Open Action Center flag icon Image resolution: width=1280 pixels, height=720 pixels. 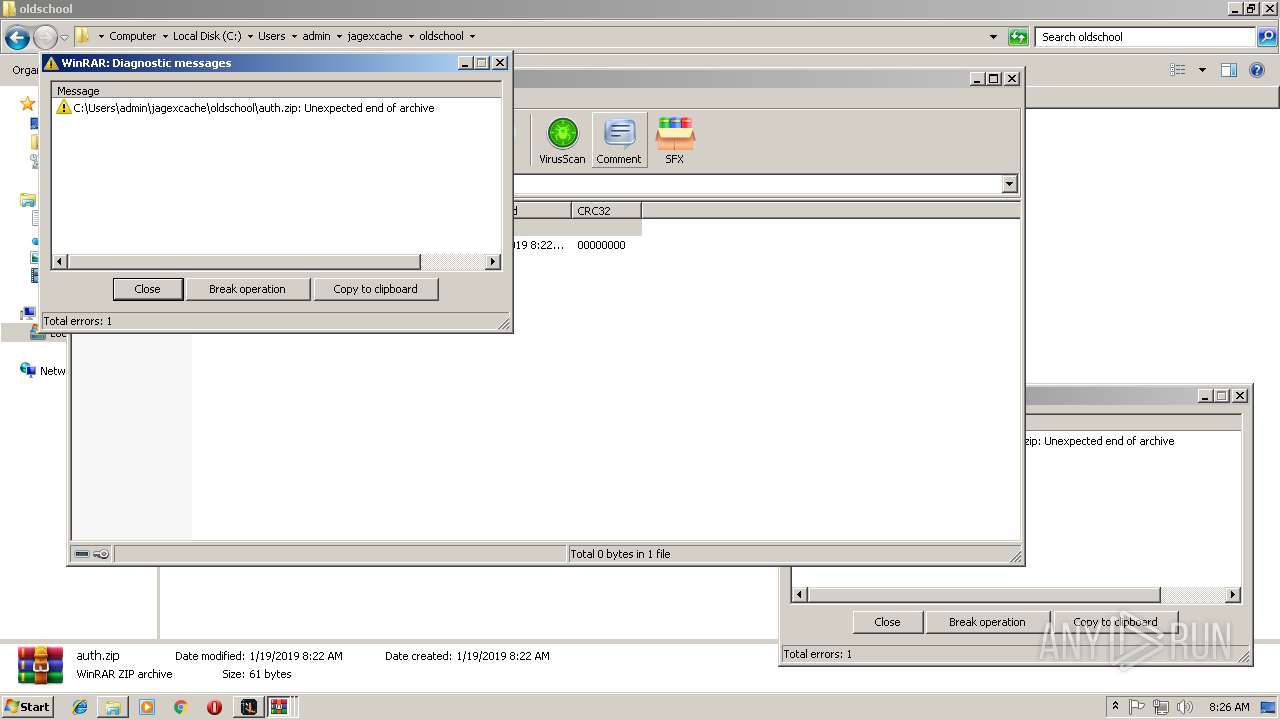point(1137,707)
